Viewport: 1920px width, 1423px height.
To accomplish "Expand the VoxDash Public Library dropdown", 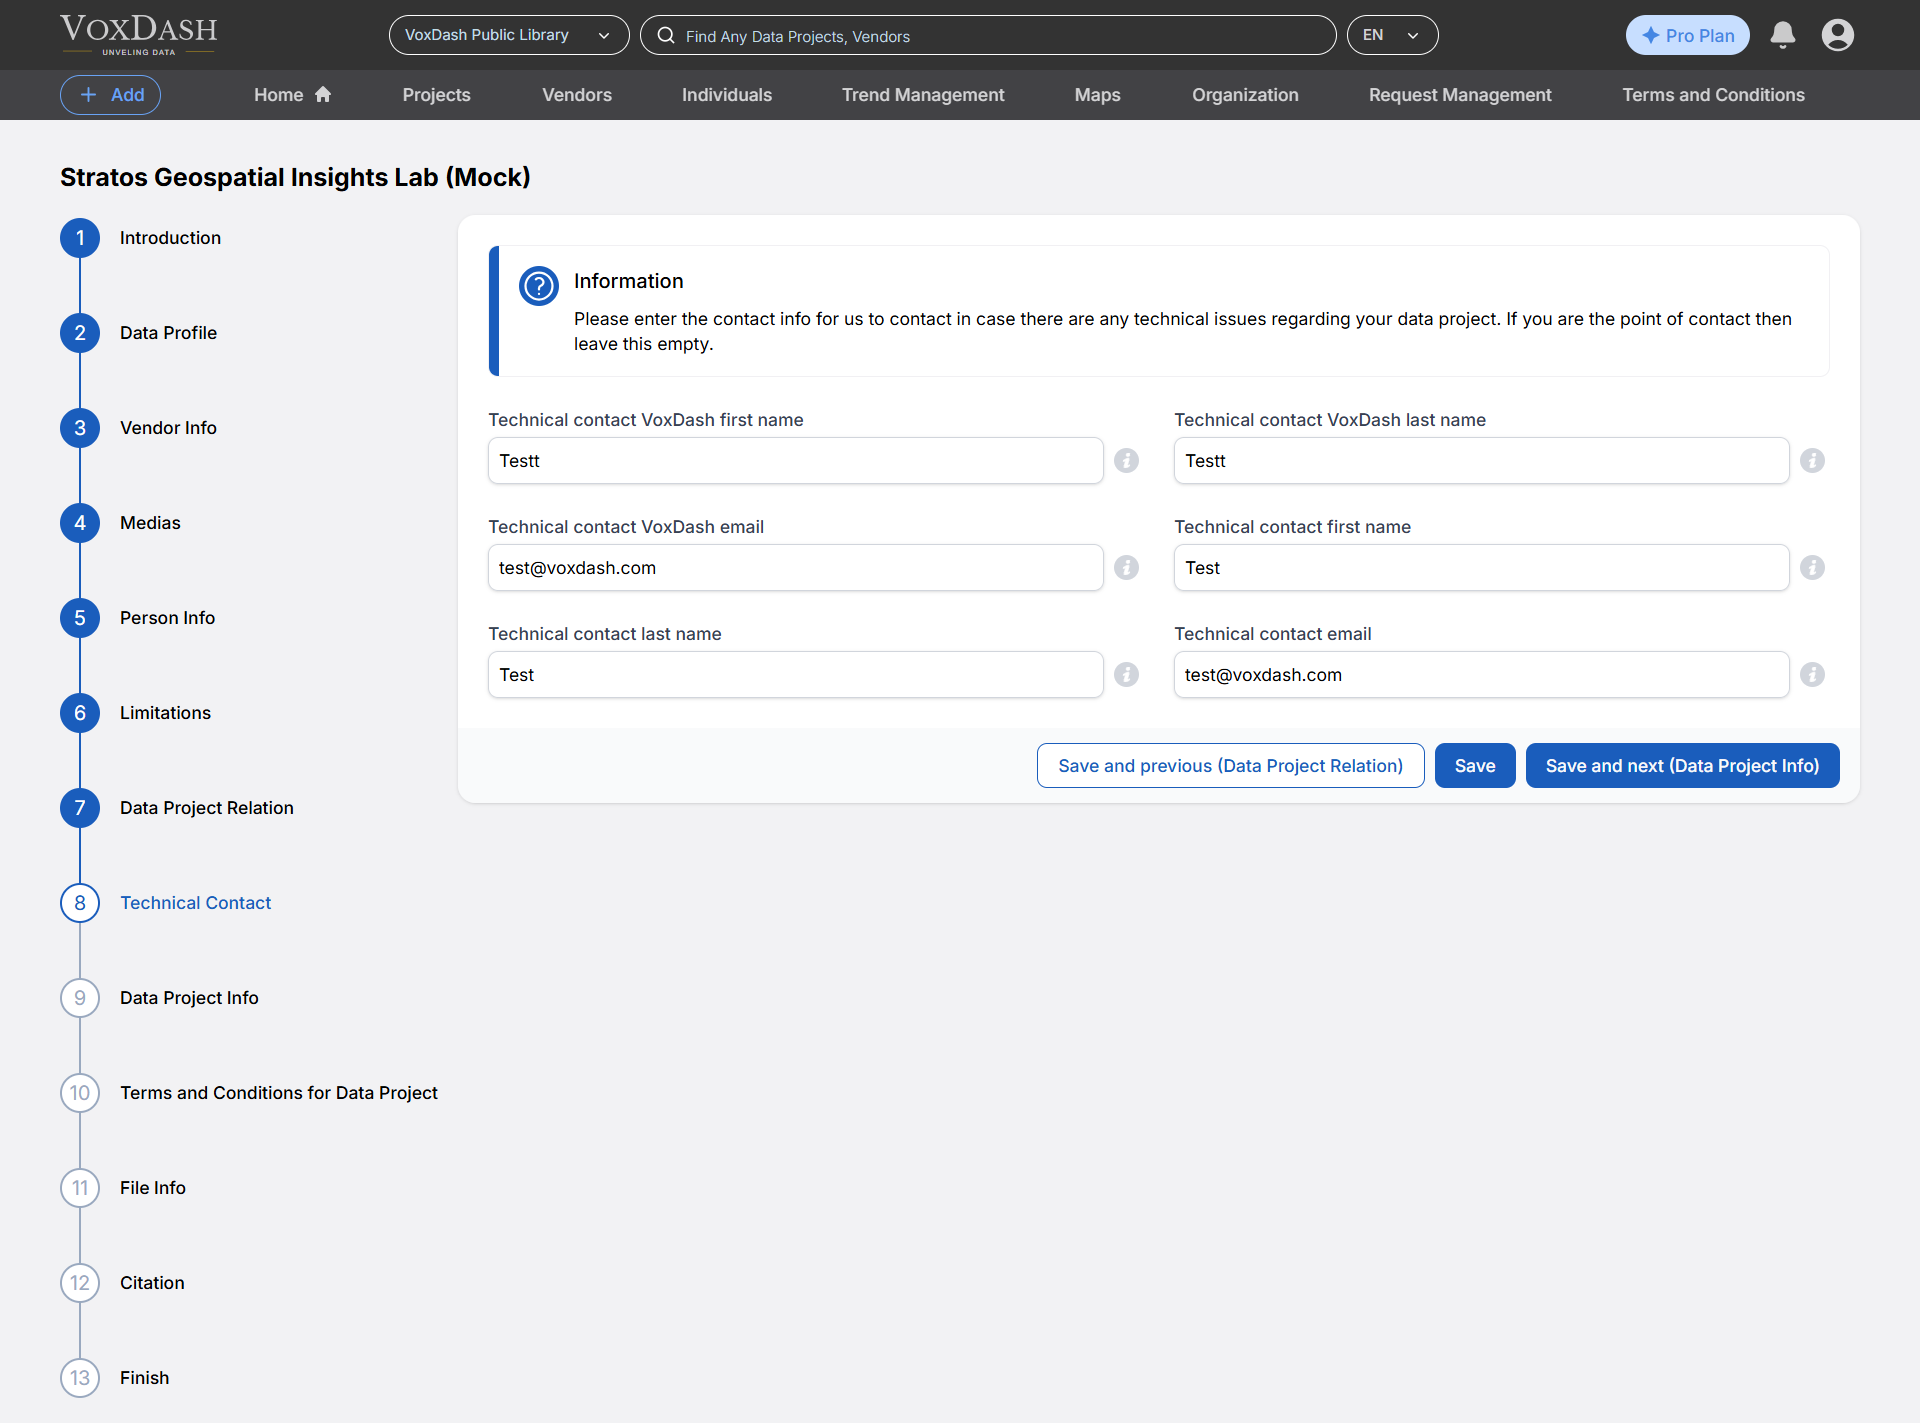I will pyautogui.click(x=508, y=35).
